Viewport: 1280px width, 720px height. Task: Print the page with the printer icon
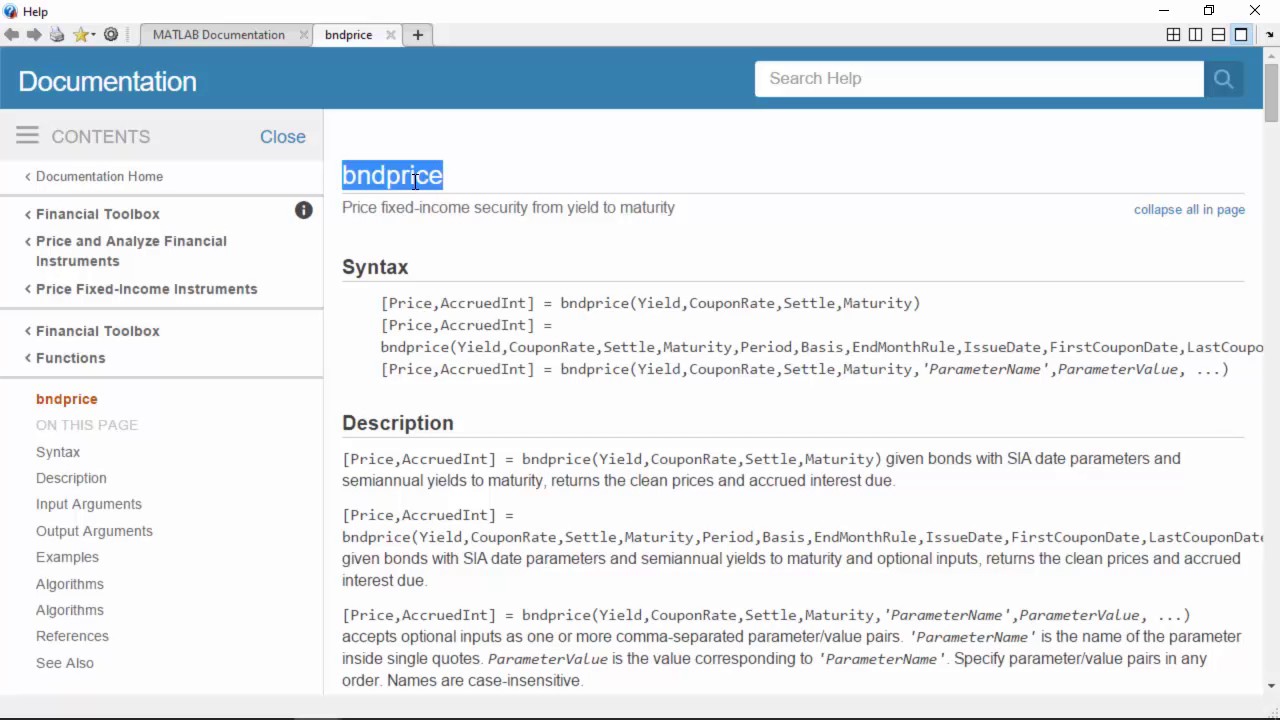coord(57,35)
